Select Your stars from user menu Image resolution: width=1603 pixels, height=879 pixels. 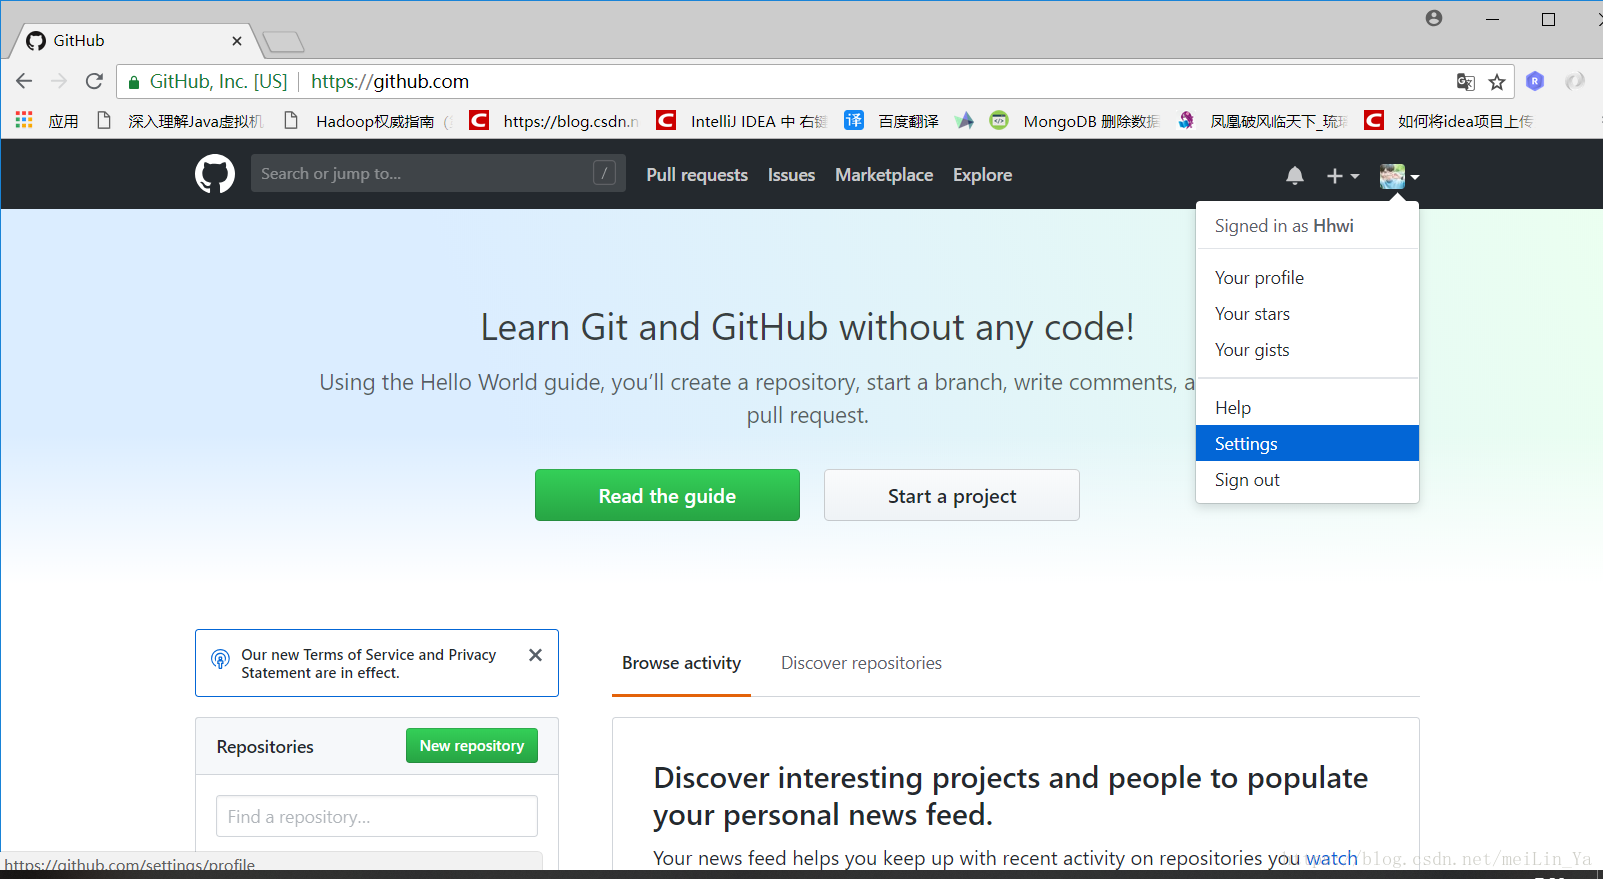(1307, 314)
